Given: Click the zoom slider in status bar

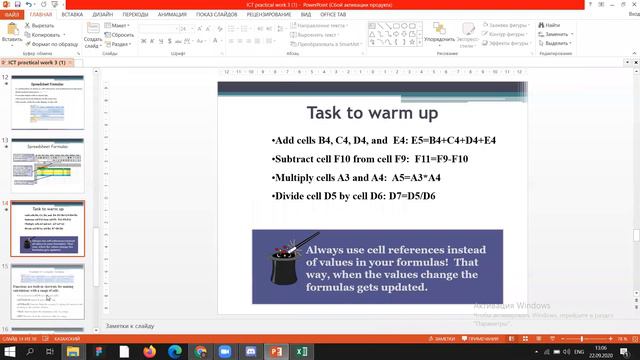Looking at the screenshot, I should click(582, 339).
